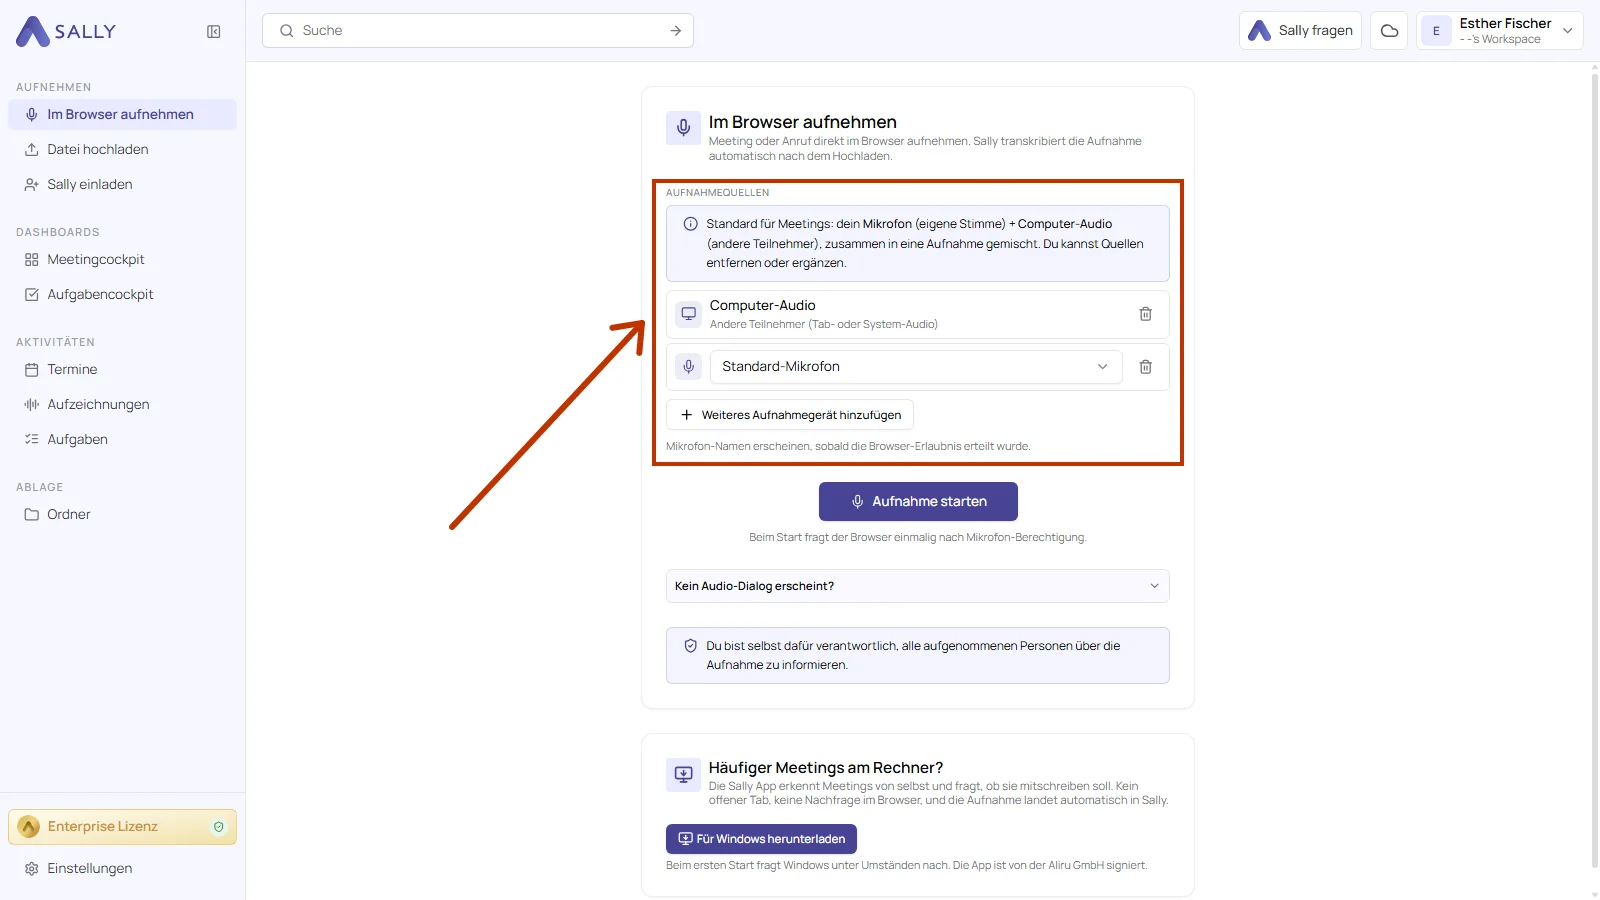Open the cloud status icon
This screenshot has height=900, width=1600.
[x=1389, y=31]
